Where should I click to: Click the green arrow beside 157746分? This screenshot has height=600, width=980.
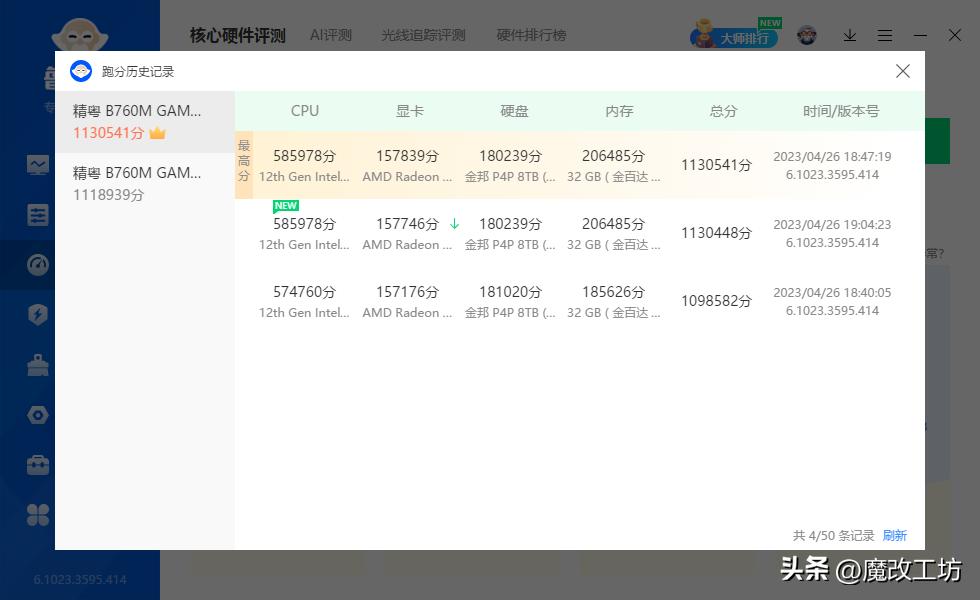point(455,224)
